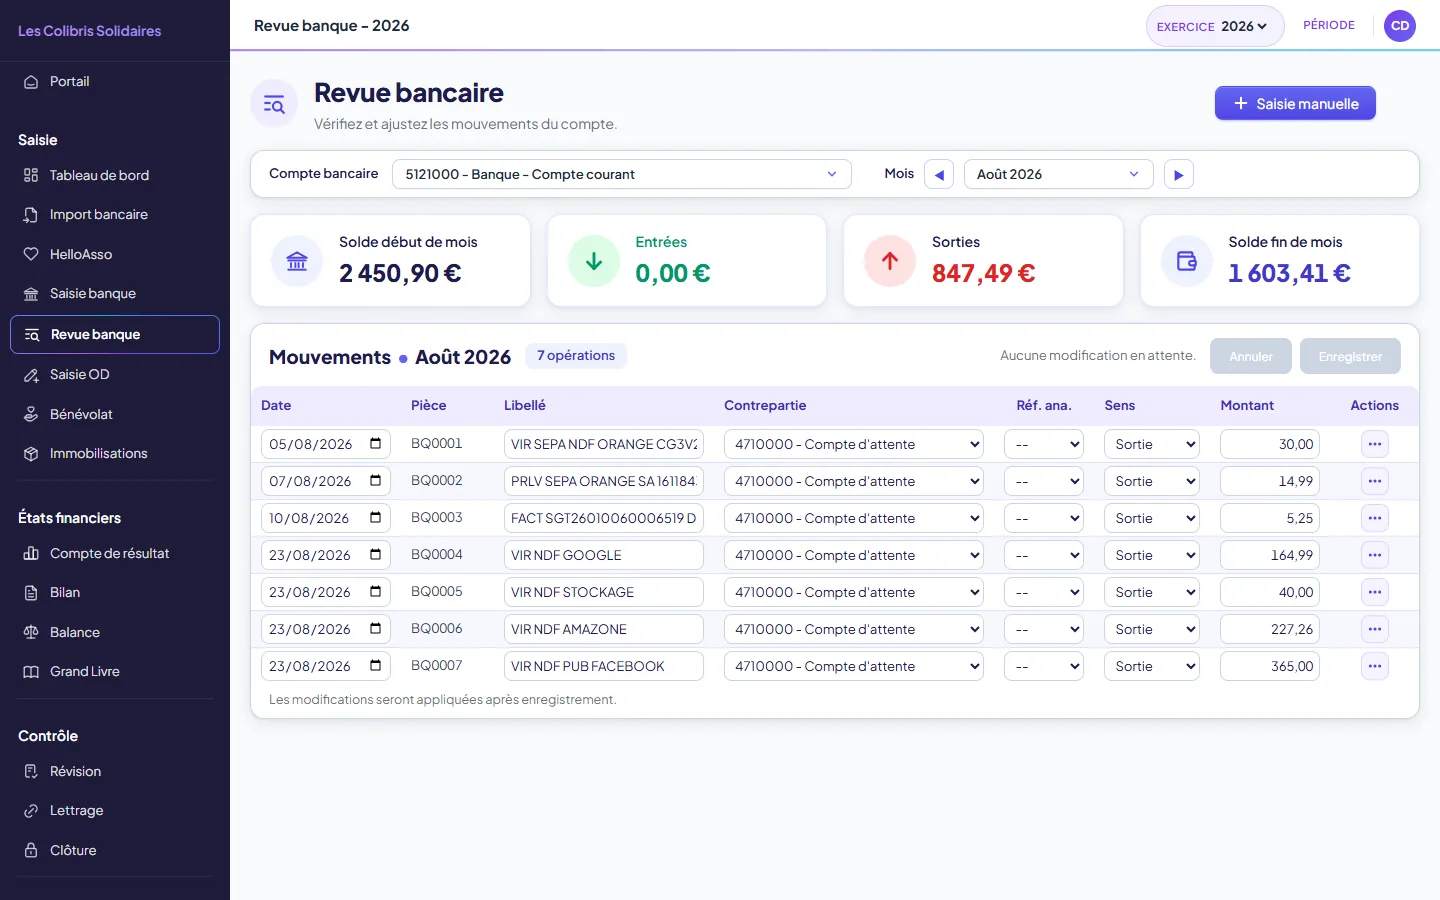This screenshot has width=1440, height=900.
Task: Open Sens dropdown for row BQ0002
Action: pyautogui.click(x=1152, y=481)
